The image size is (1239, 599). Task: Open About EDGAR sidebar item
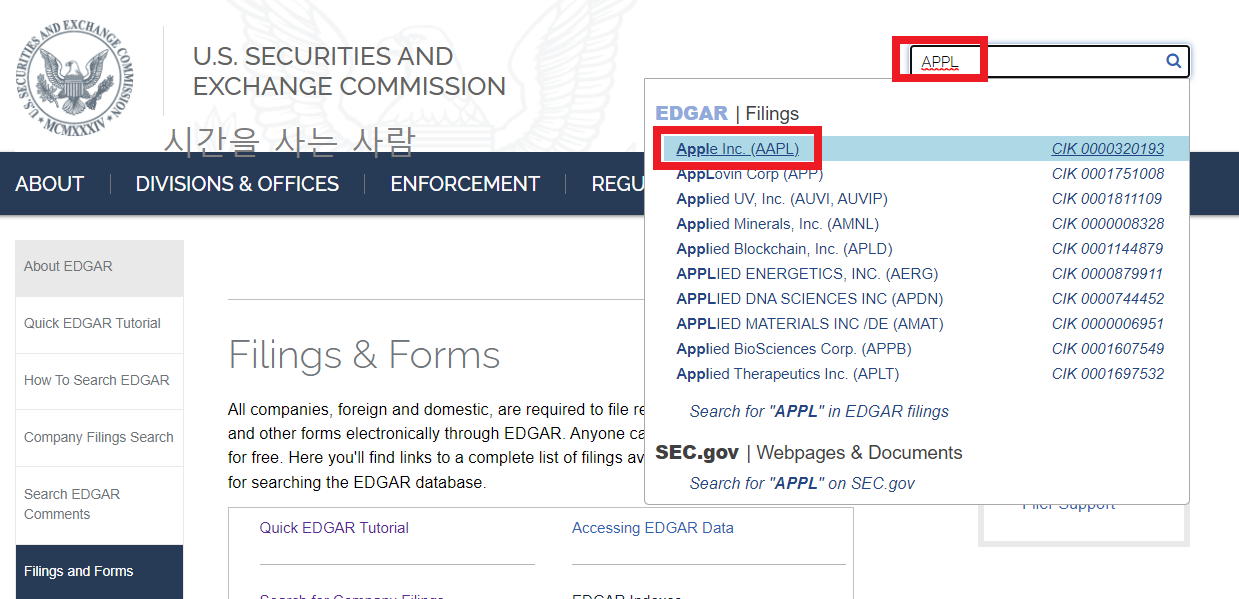(x=99, y=267)
